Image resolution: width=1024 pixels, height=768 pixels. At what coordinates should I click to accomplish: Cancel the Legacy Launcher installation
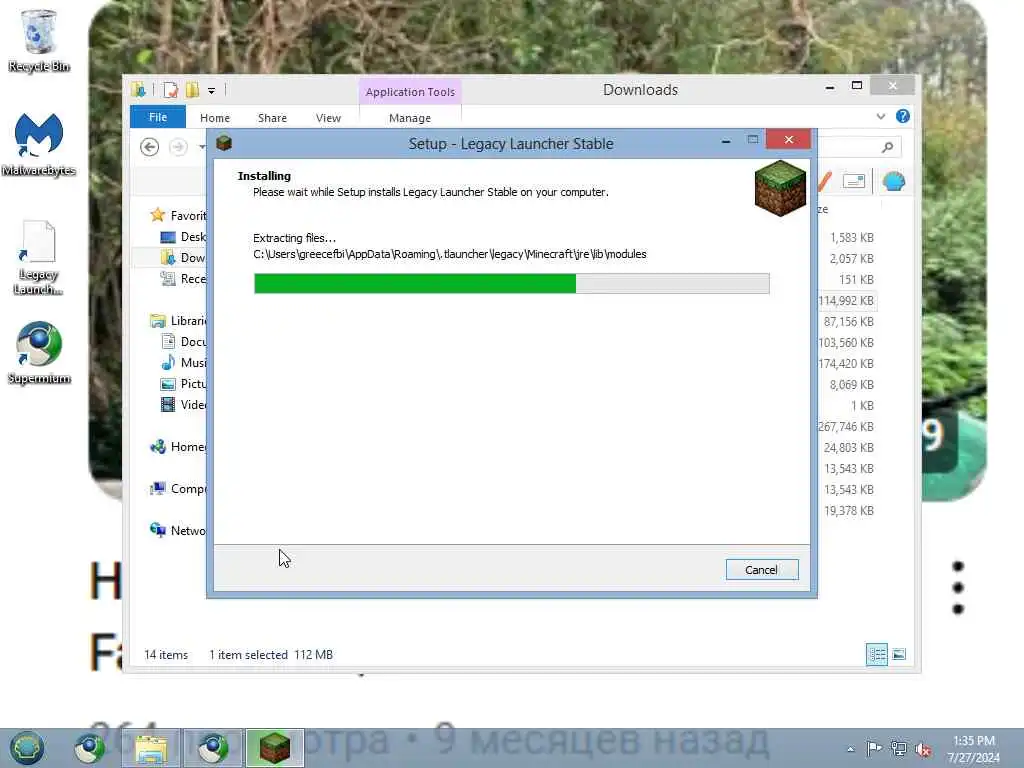click(x=761, y=569)
